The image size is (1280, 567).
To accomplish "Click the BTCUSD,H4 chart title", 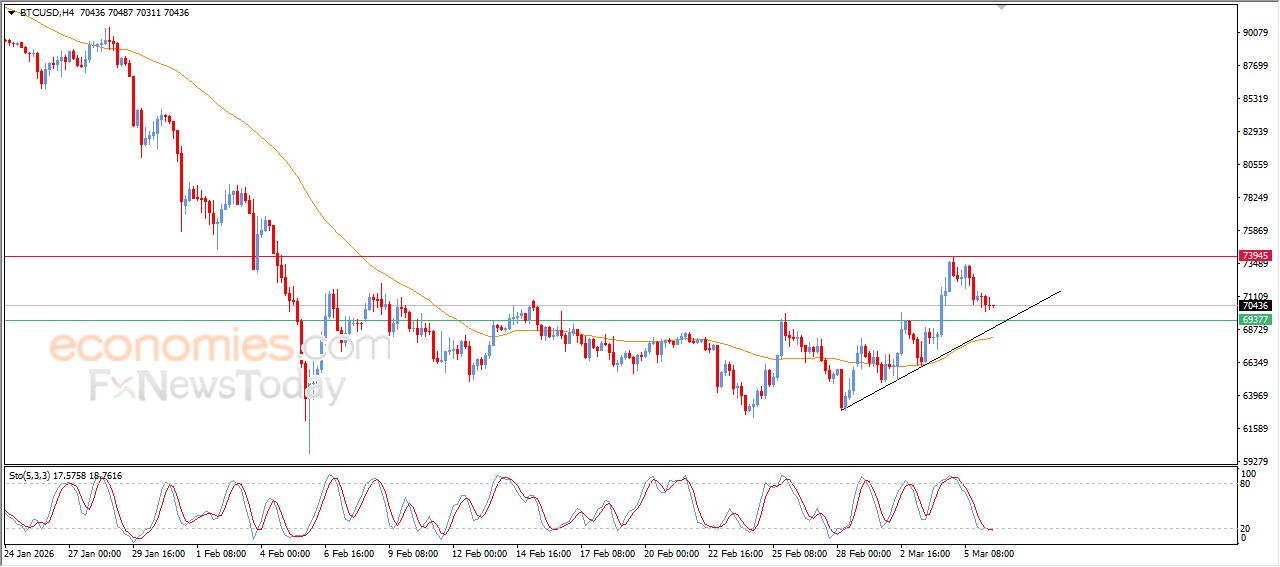I will tap(46, 13).
